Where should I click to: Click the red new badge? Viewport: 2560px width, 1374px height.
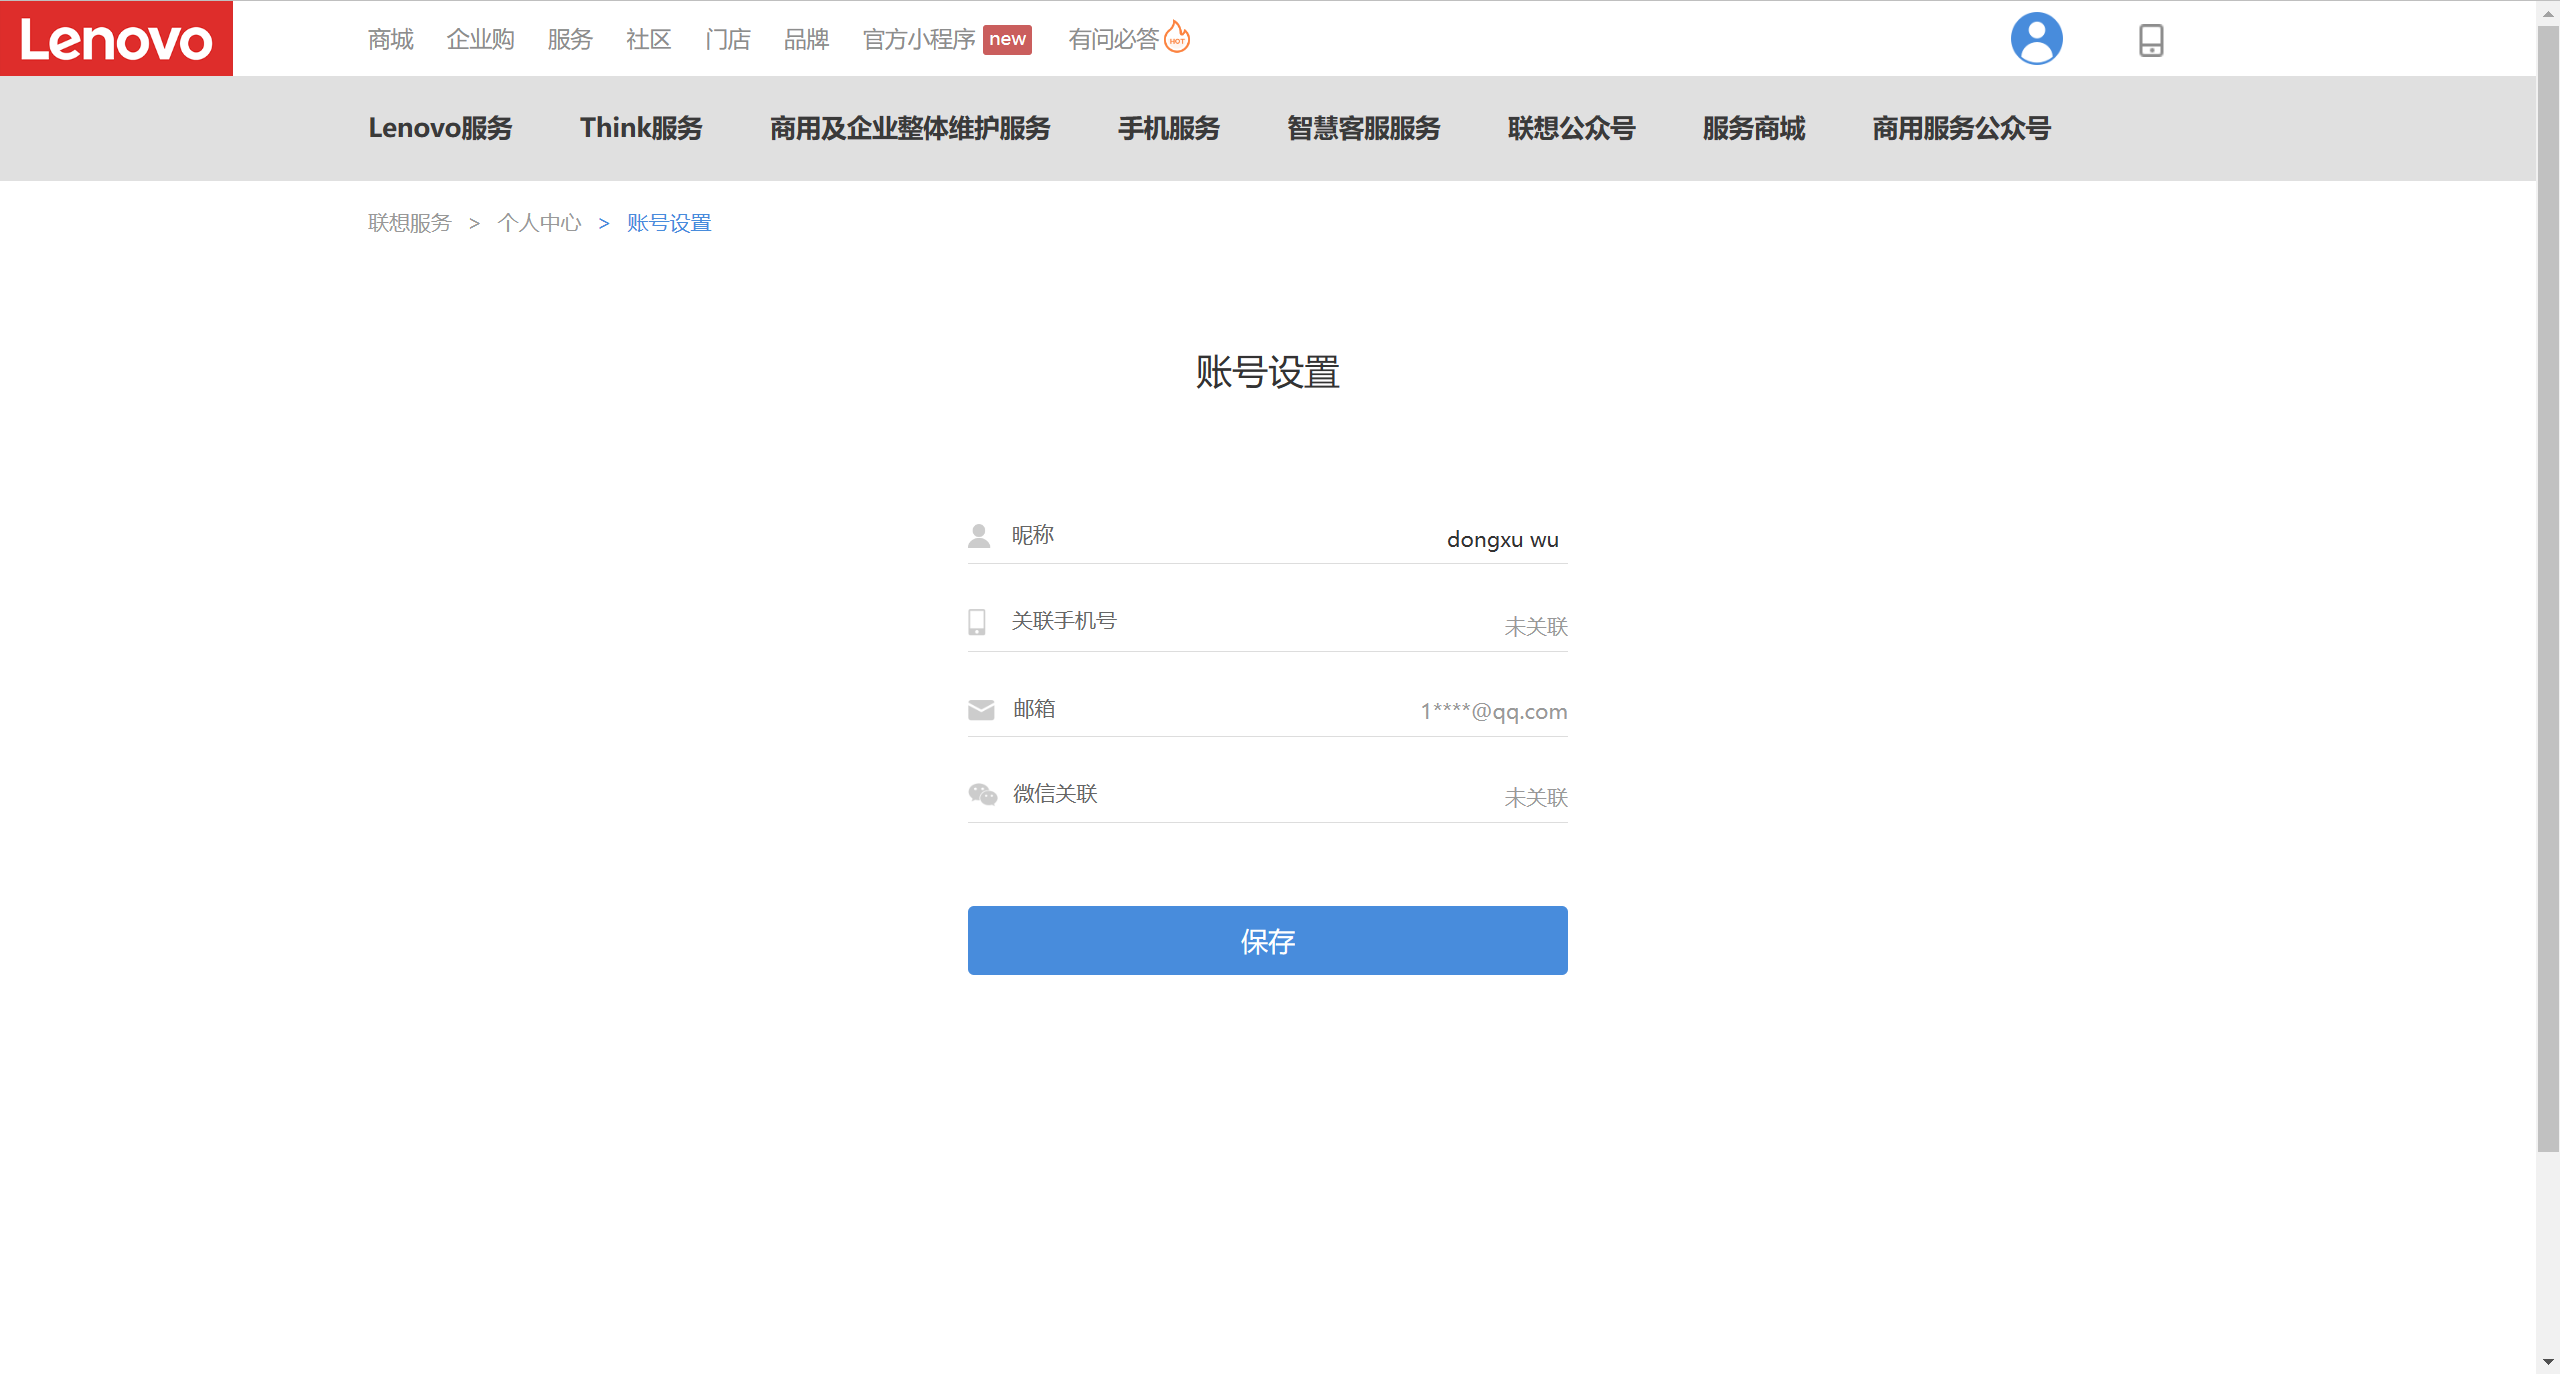pos(1007,39)
